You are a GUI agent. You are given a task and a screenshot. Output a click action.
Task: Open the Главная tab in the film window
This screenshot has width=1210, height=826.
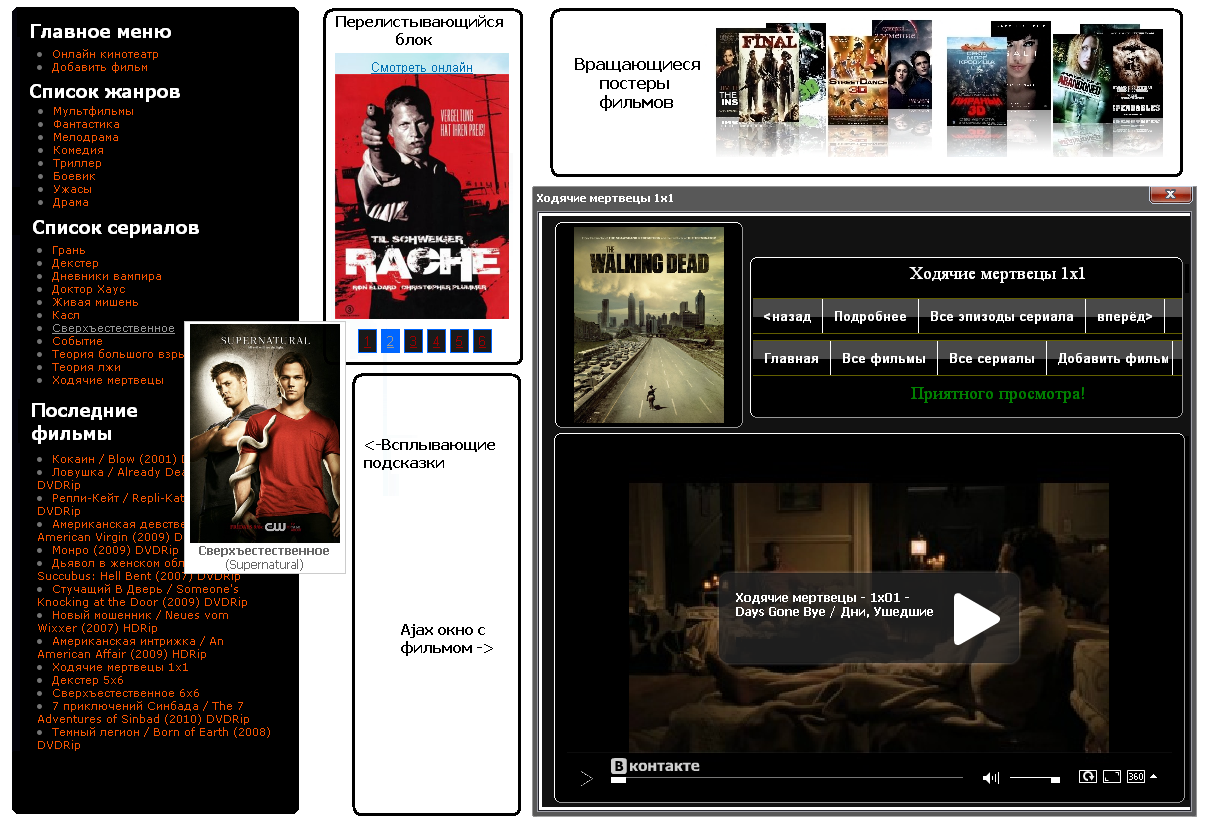791,358
